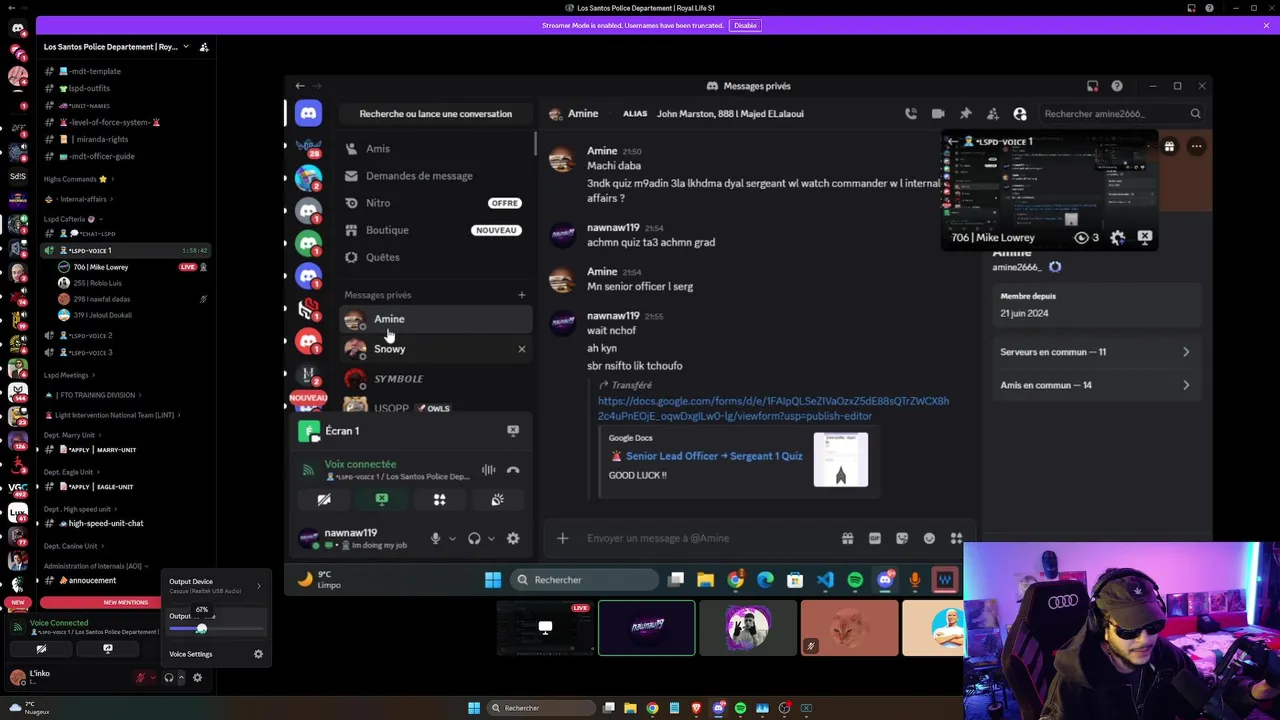This screenshot has width=1280, height=720.
Task: Click Recherche ou lance une conversation
Action: pos(435,114)
